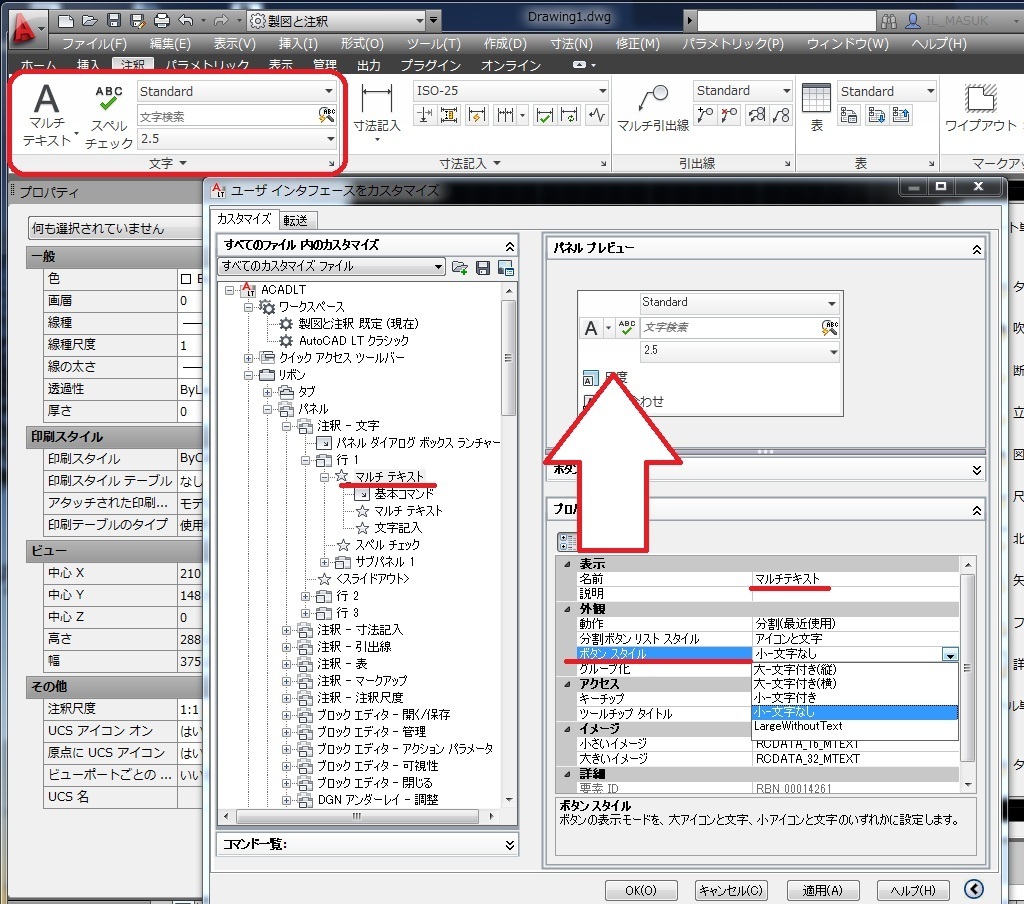Choose 大-文字付き(縦) from button style list

coord(855,670)
